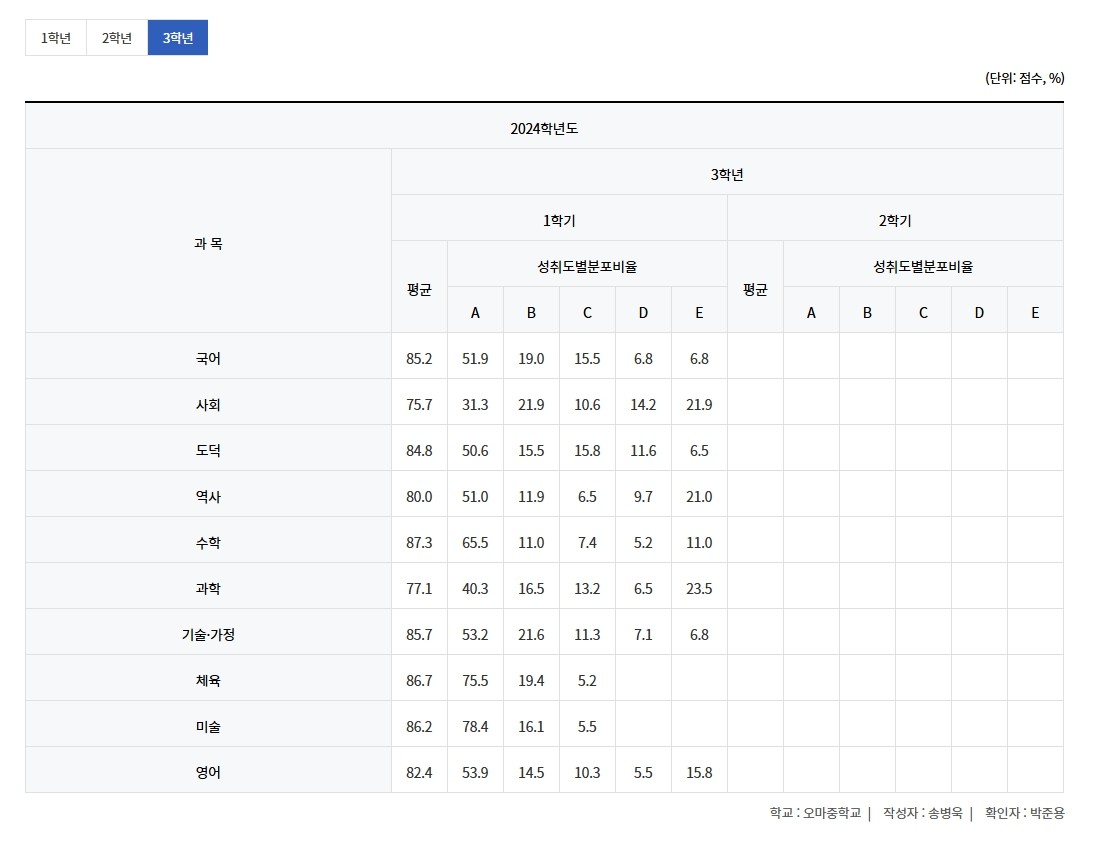Click the 미술 A-grade value 78.4
This screenshot has height=843, width=1099.
(475, 726)
